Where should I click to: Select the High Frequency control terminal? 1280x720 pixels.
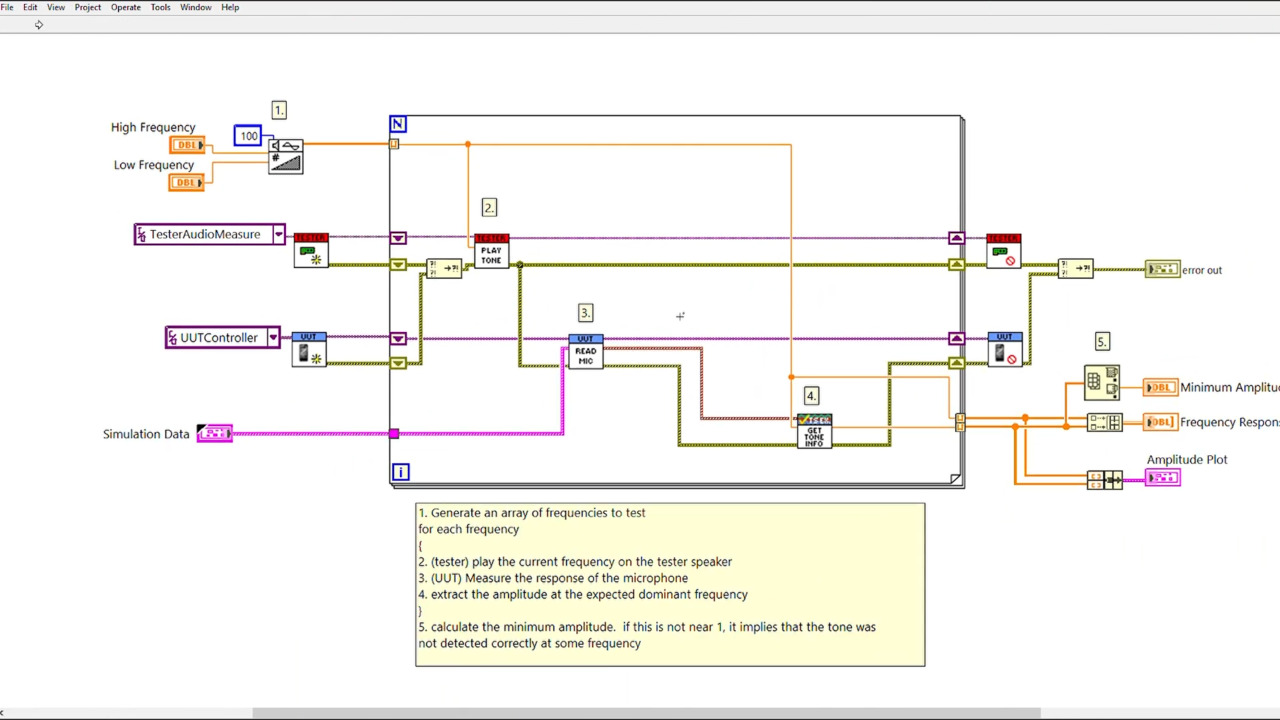[187, 145]
